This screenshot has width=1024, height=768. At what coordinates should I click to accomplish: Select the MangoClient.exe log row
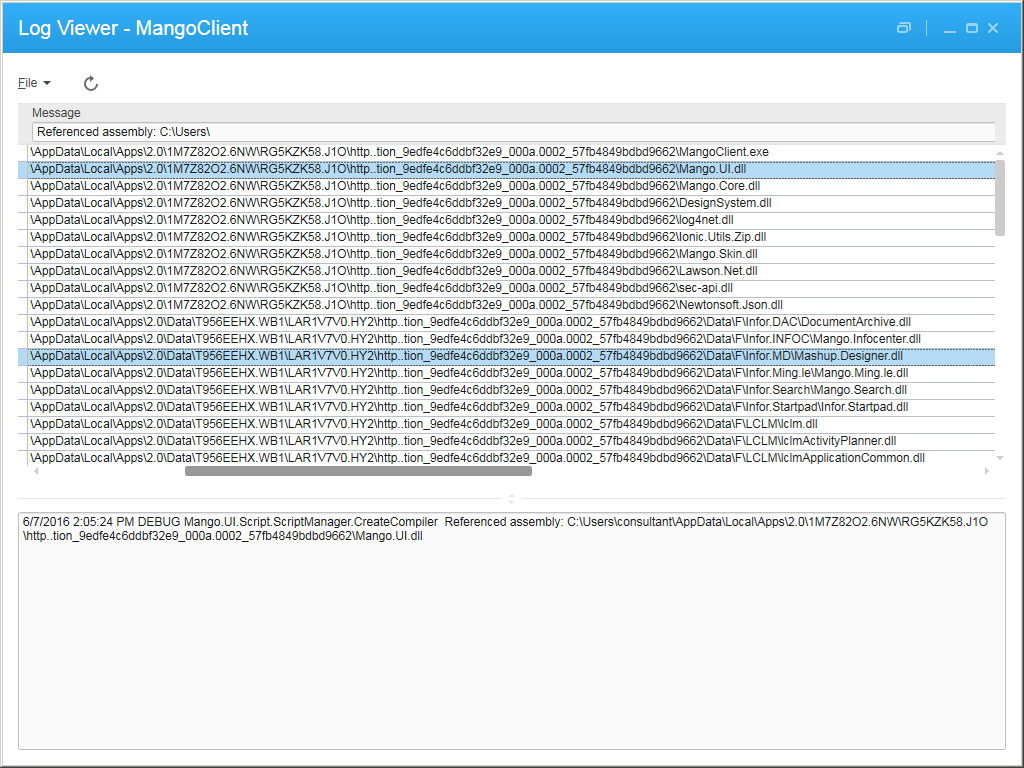tap(400, 152)
